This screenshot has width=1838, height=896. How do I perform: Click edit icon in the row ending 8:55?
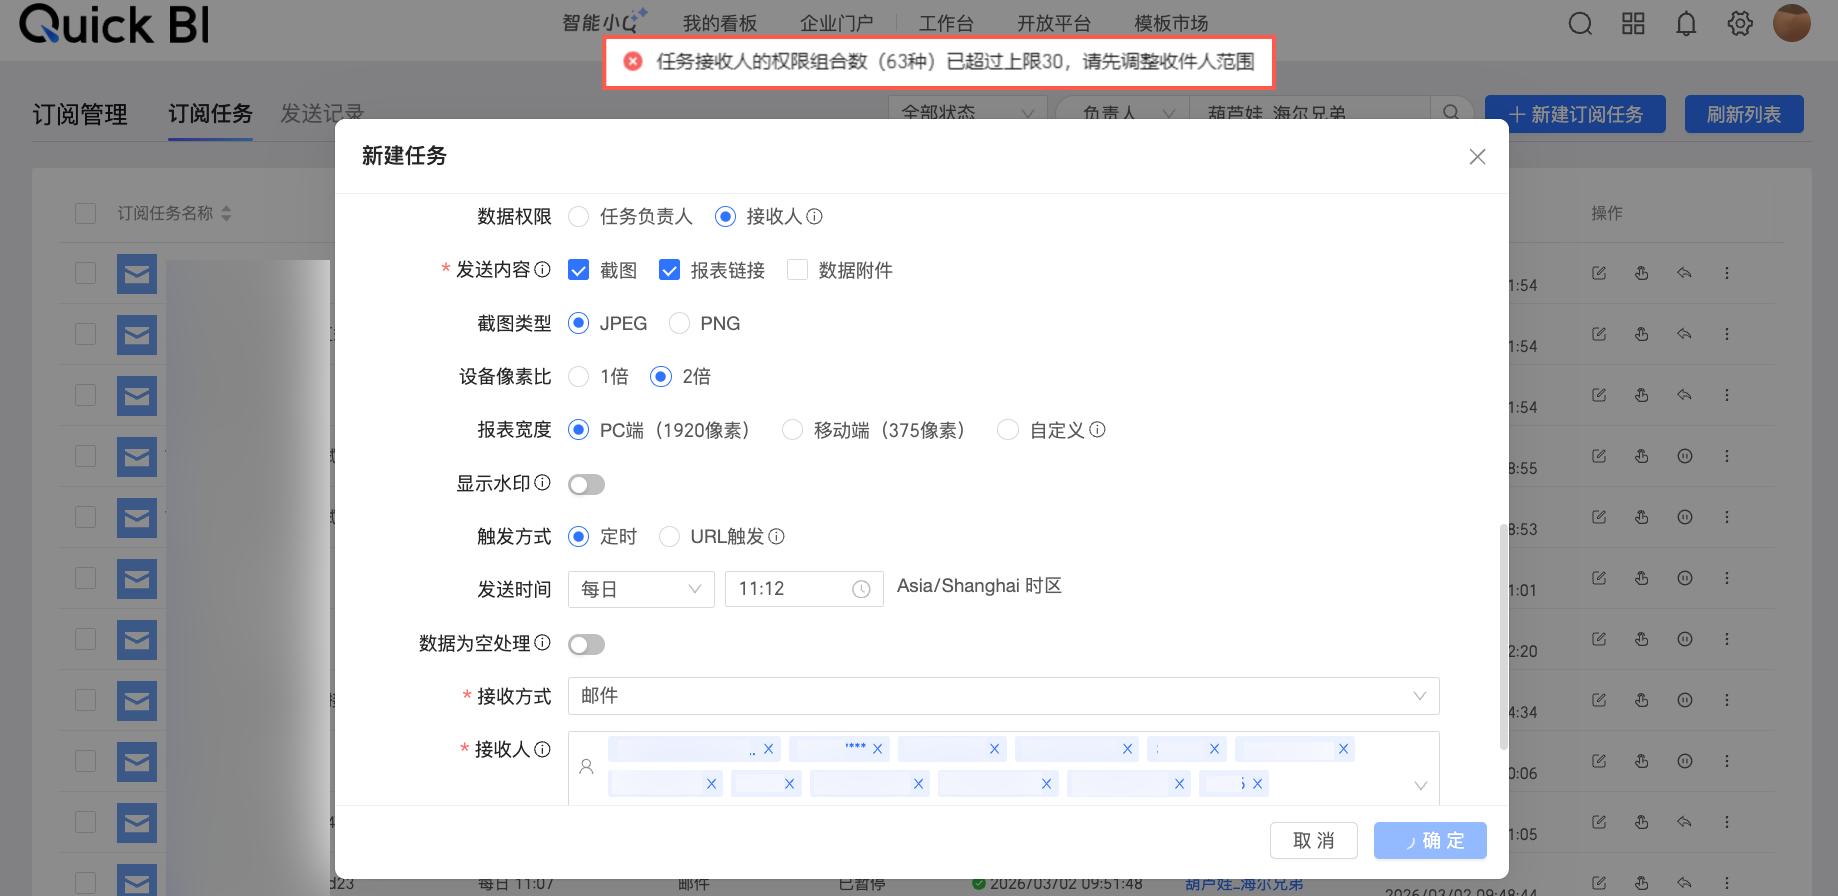coord(1599,456)
